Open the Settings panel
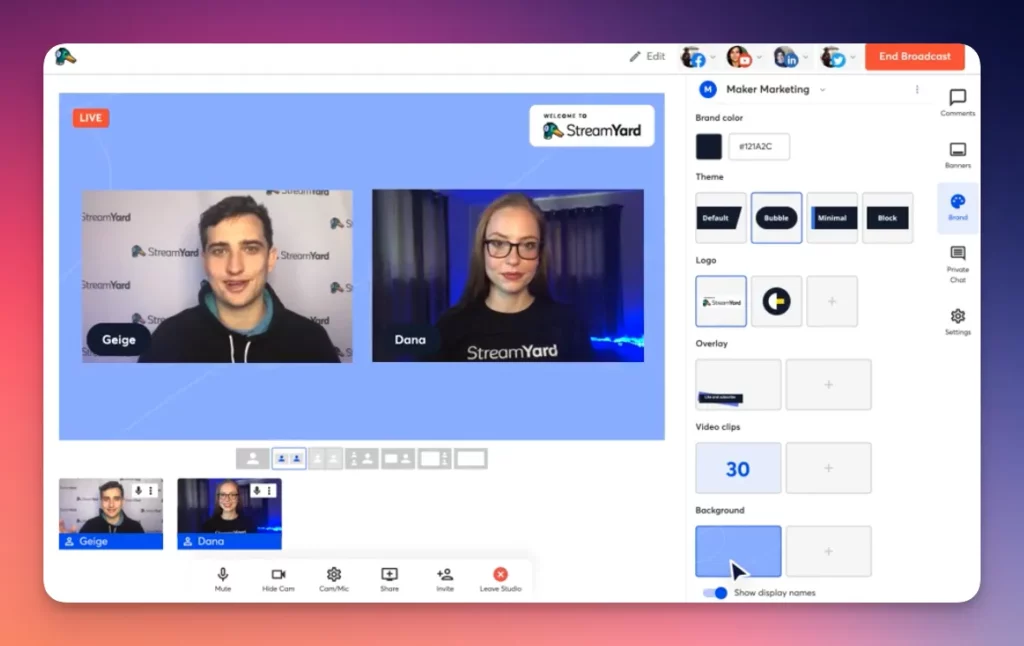The width and height of the screenshot is (1024, 646). (957, 320)
